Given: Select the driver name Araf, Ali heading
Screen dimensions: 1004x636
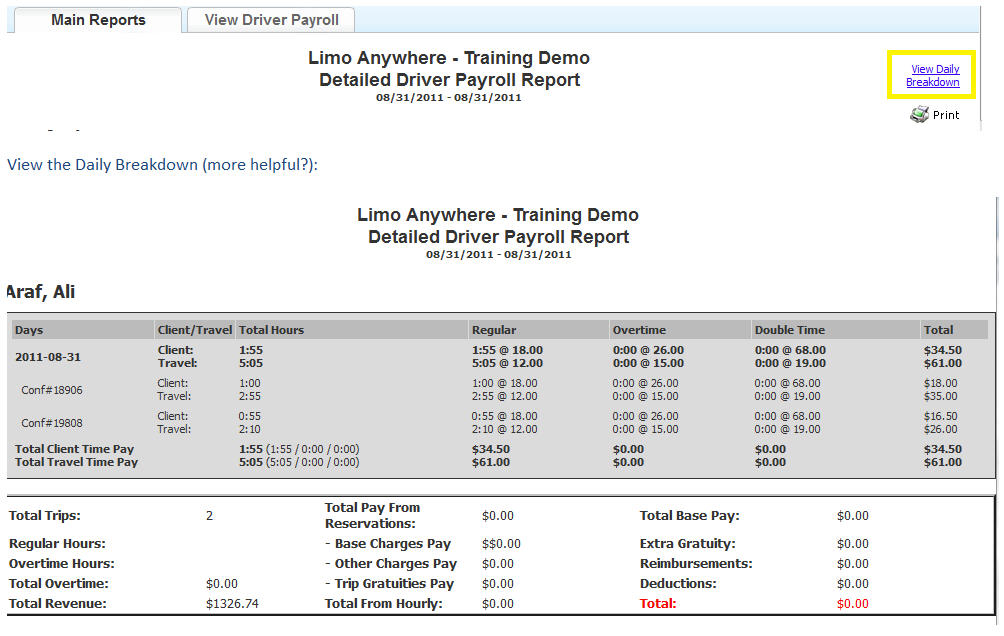Looking at the screenshot, I should coord(40,292).
